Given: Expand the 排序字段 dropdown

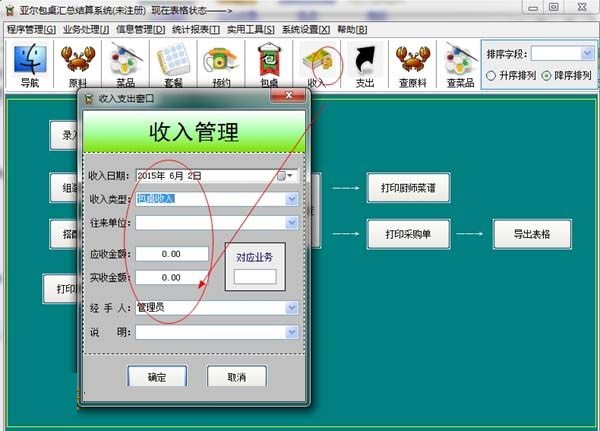Looking at the screenshot, I should [x=587, y=54].
